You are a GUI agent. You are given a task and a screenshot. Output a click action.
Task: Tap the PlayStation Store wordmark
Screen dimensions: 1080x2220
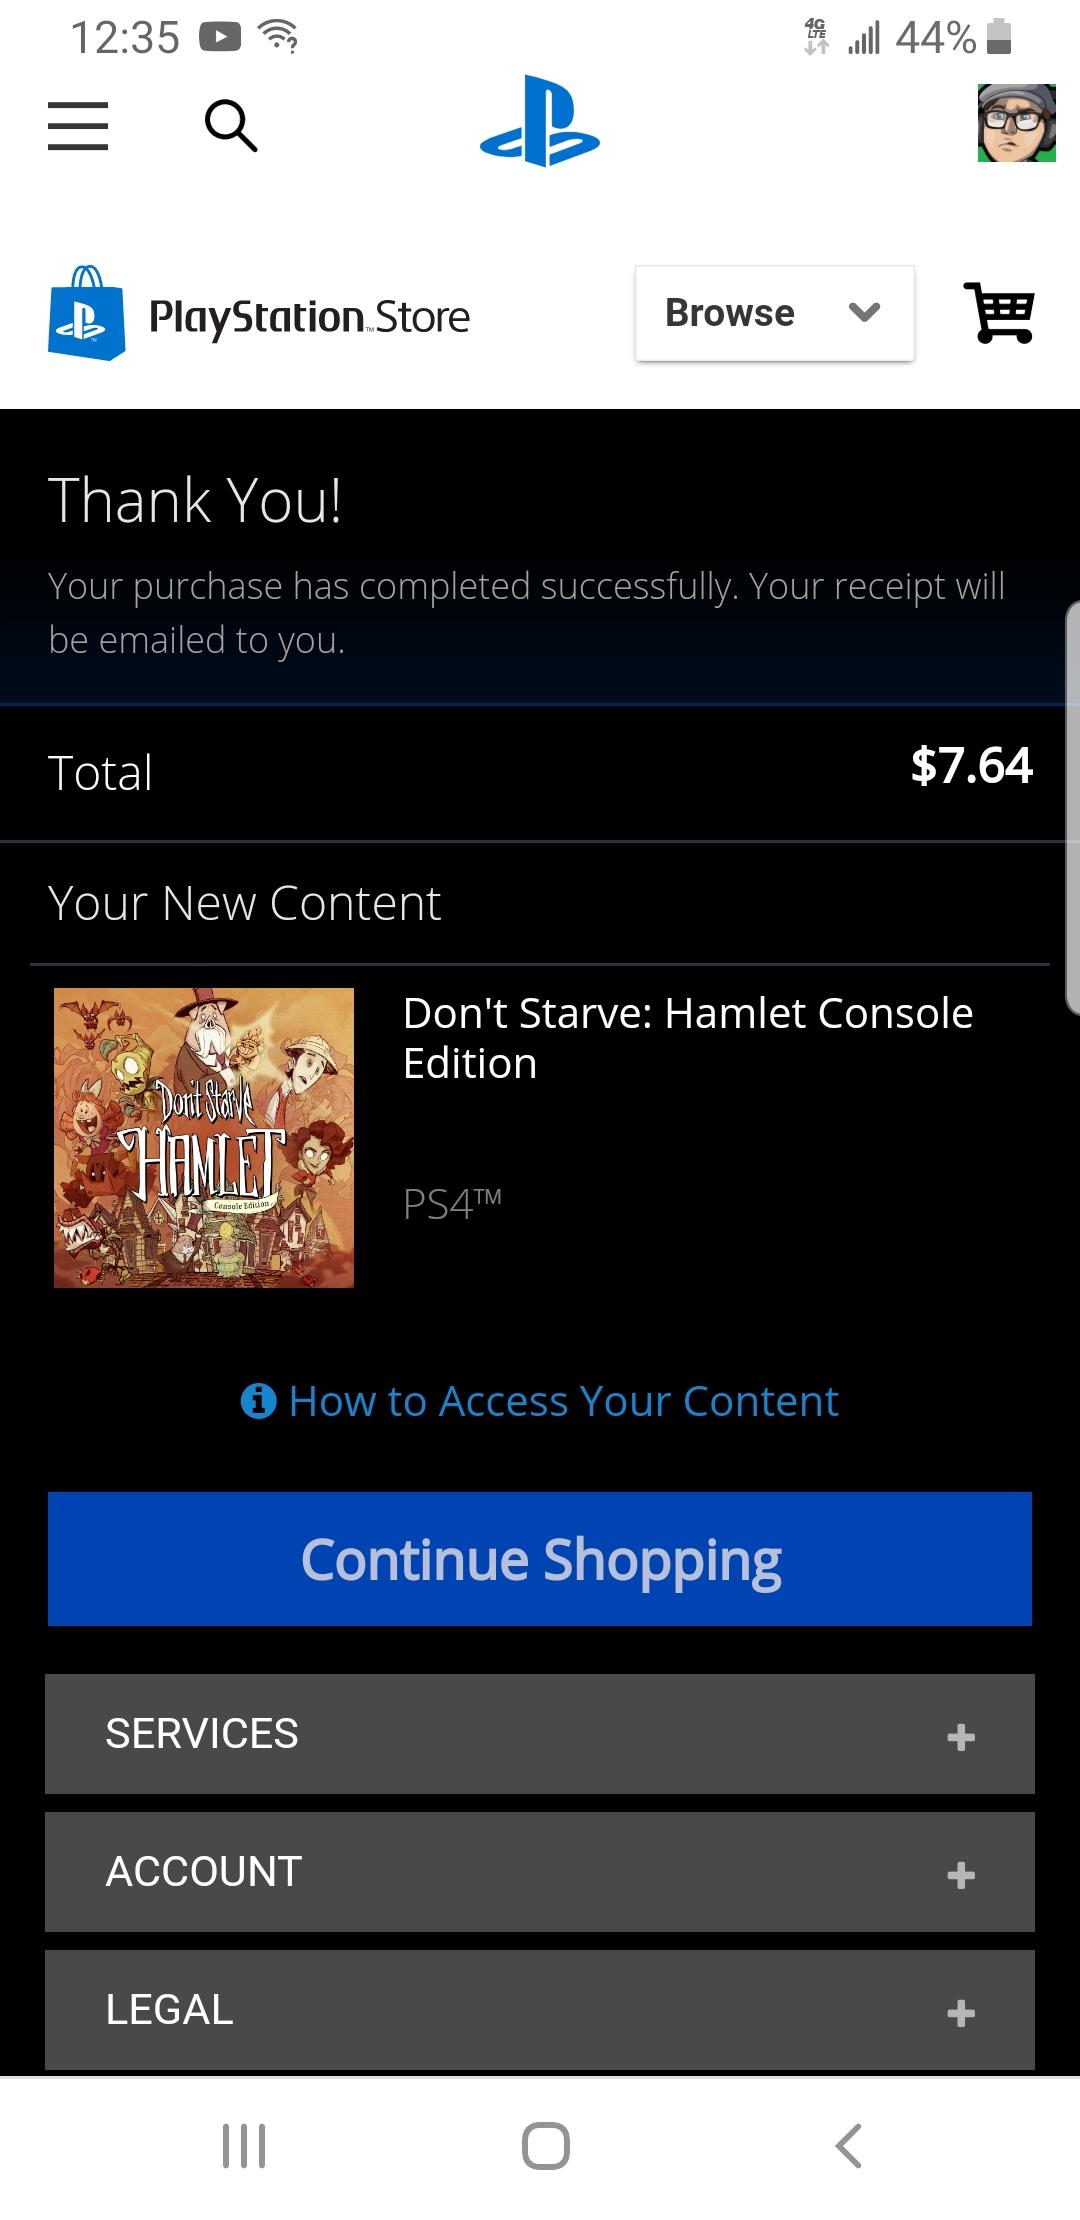309,318
